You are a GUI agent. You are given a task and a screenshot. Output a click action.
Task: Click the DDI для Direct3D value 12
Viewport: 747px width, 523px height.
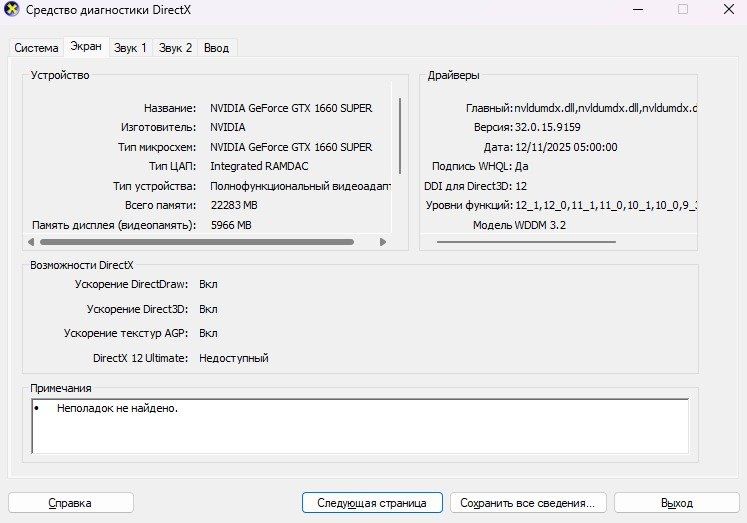click(521, 186)
